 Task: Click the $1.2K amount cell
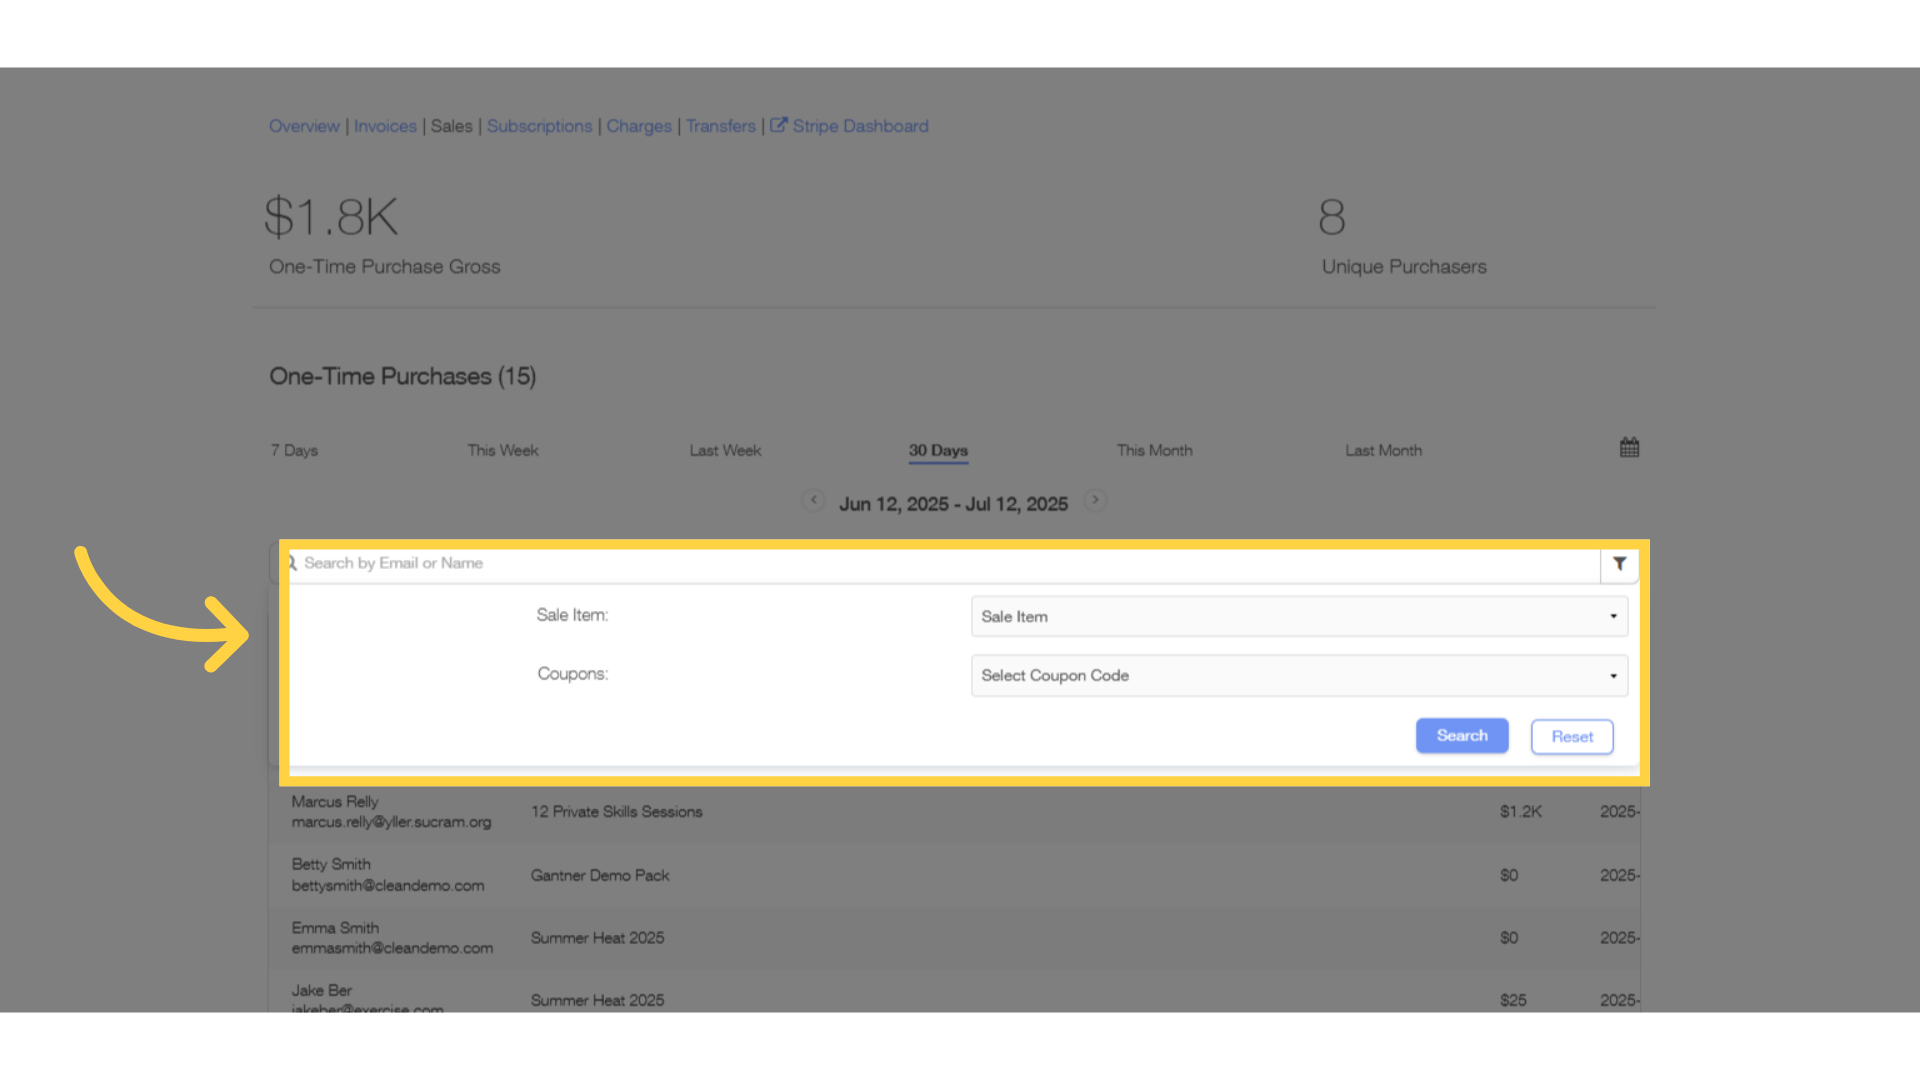1520,812
